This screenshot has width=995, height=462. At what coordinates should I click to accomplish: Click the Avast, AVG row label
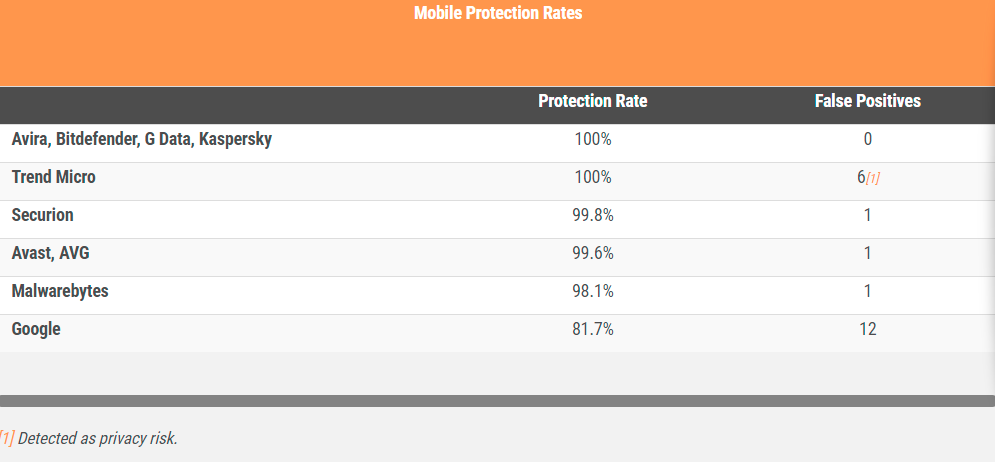[x=50, y=253]
